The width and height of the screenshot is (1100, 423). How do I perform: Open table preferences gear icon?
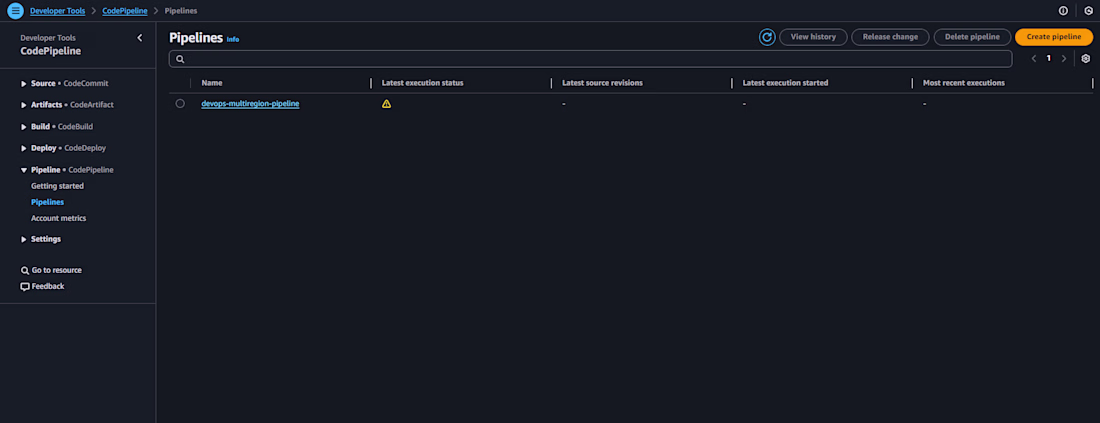coord(1085,58)
